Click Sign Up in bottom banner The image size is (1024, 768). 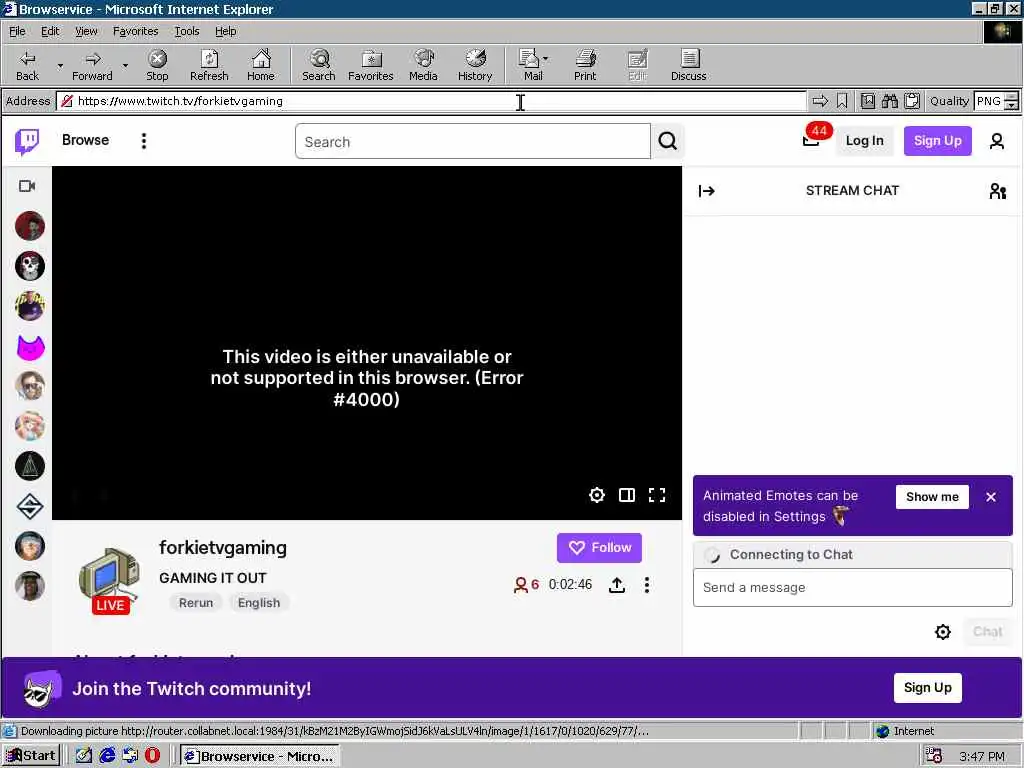927,688
